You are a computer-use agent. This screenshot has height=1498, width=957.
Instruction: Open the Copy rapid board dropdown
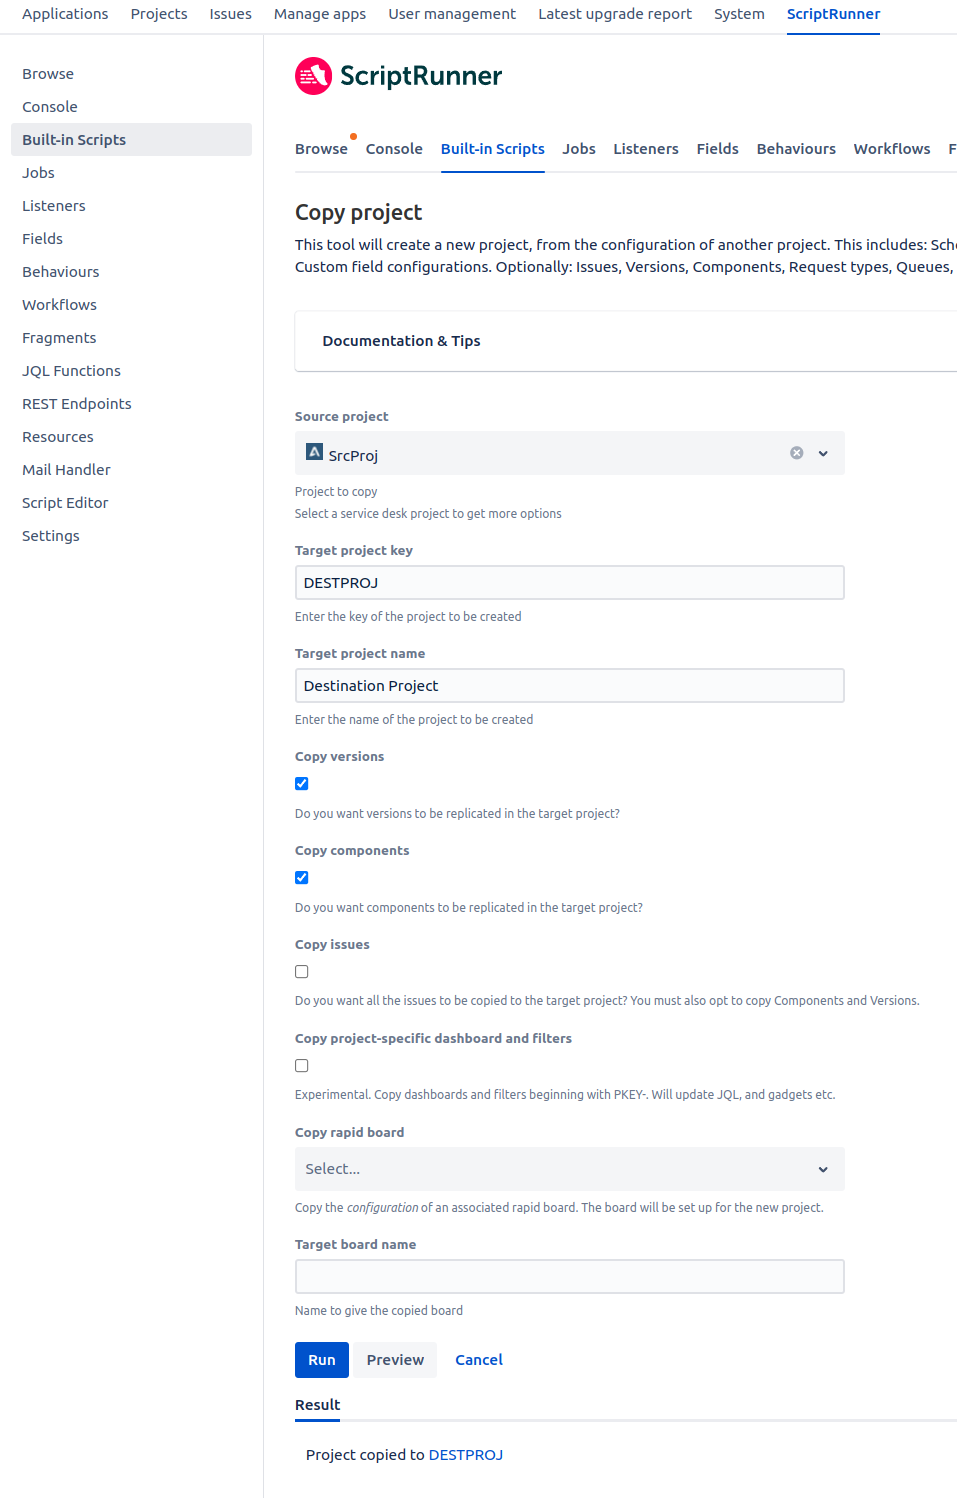click(x=569, y=1169)
